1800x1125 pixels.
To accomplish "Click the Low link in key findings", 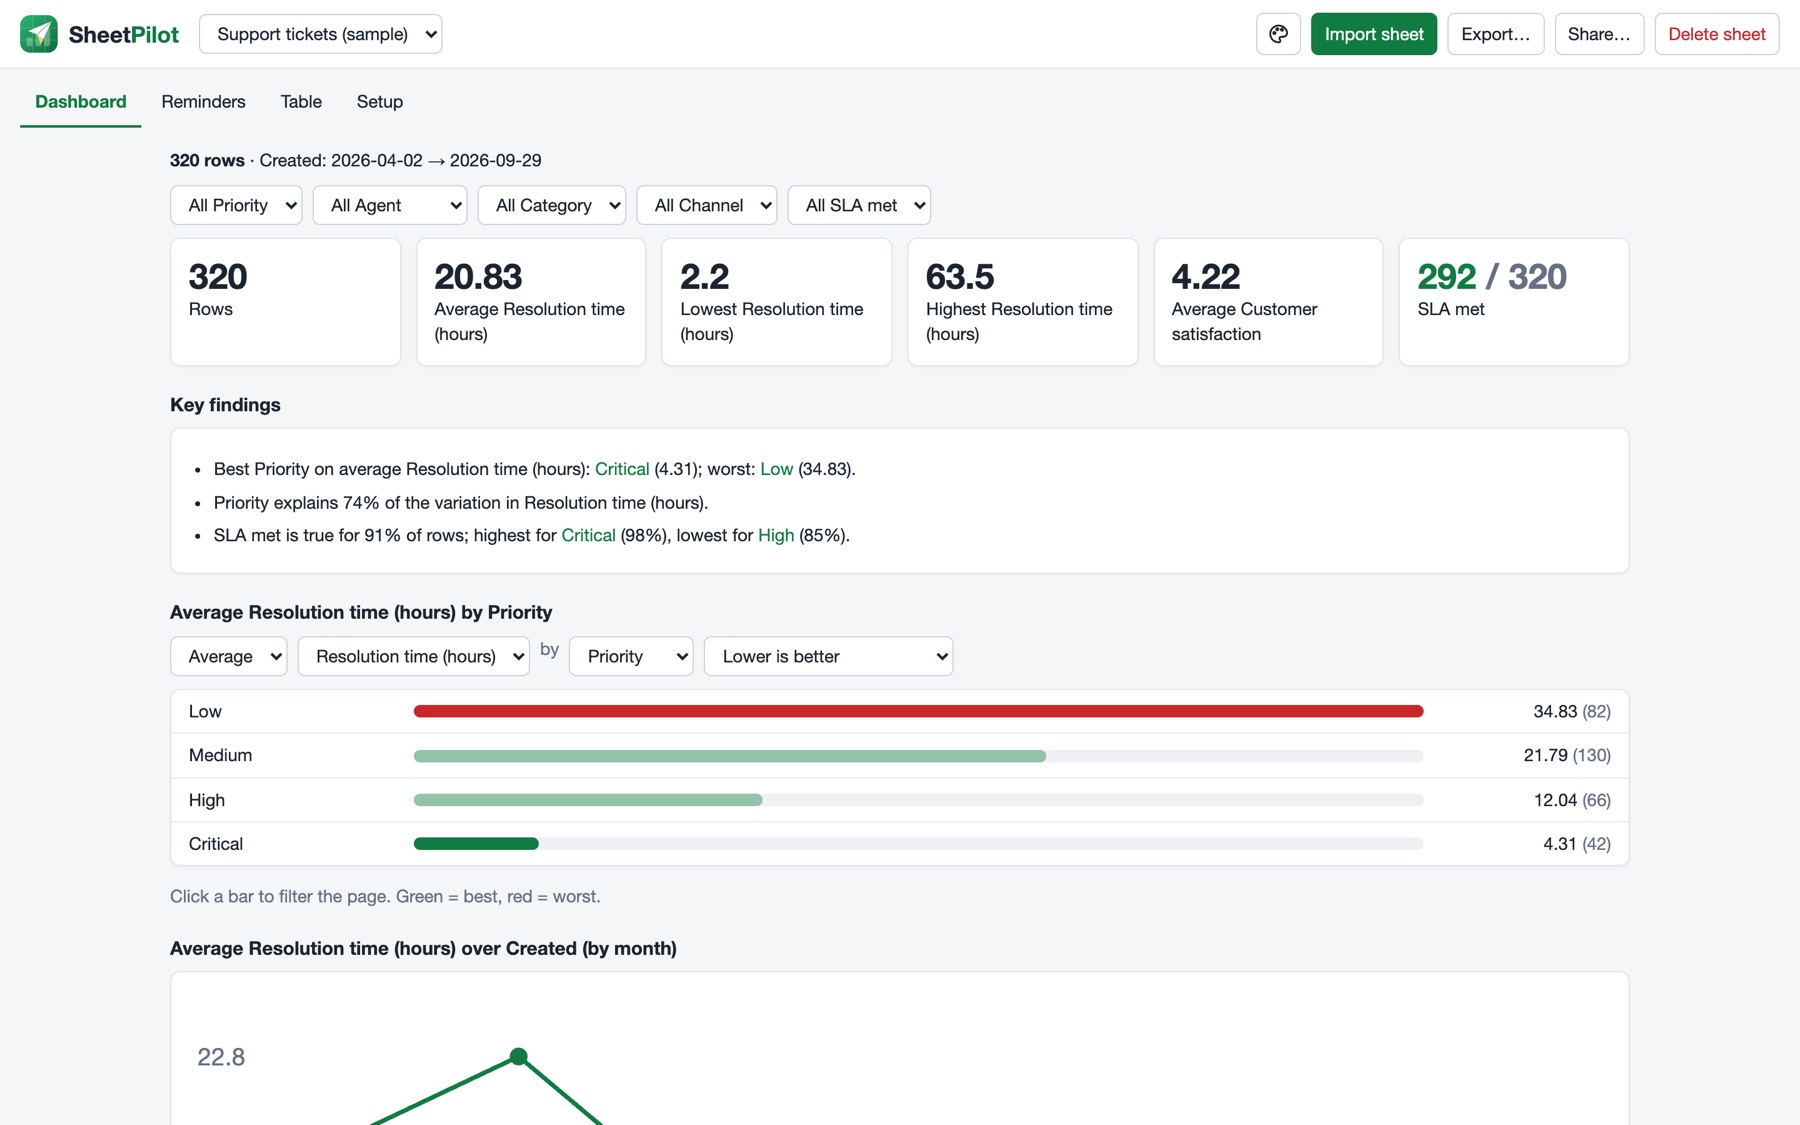I will click(776, 469).
